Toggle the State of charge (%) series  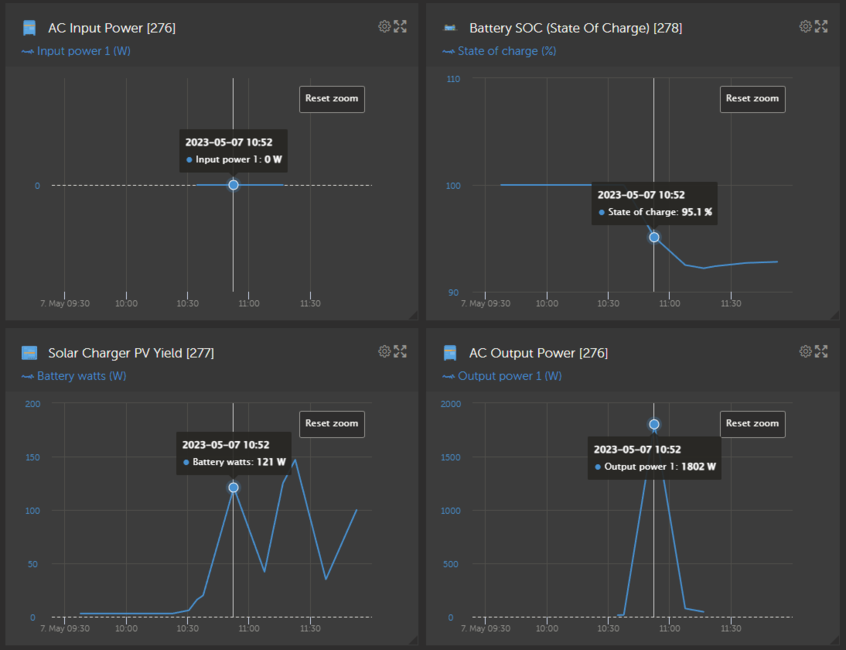coord(499,51)
